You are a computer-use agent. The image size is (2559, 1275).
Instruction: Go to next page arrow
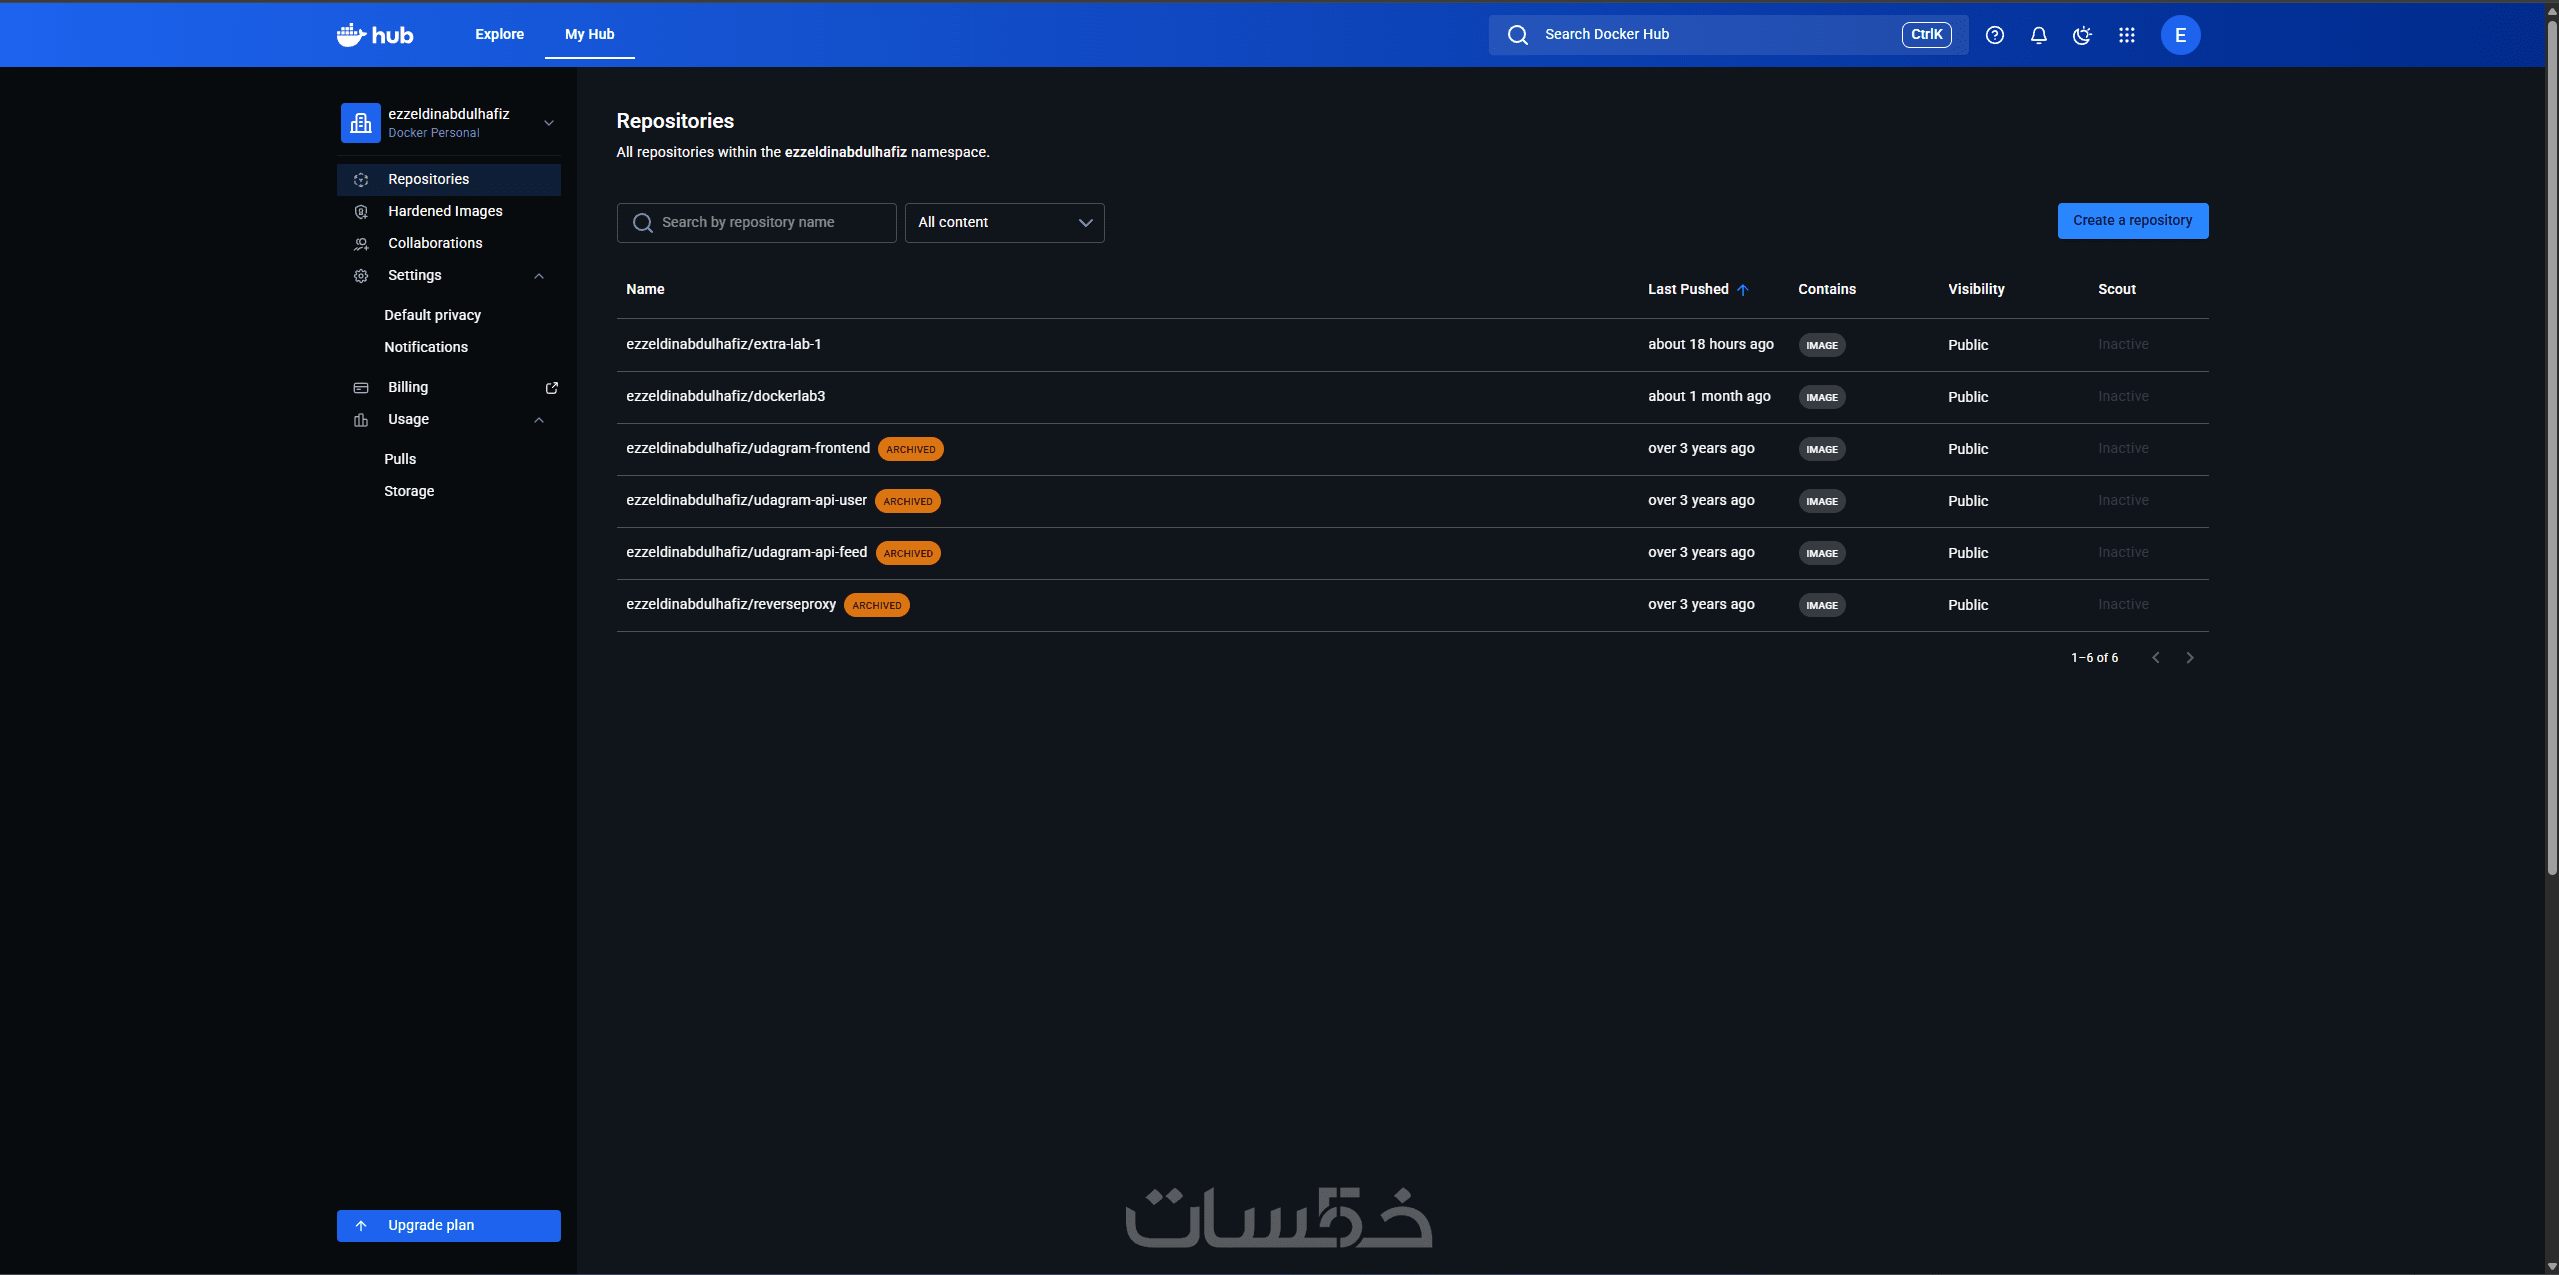pyautogui.click(x=2189, y=658)
